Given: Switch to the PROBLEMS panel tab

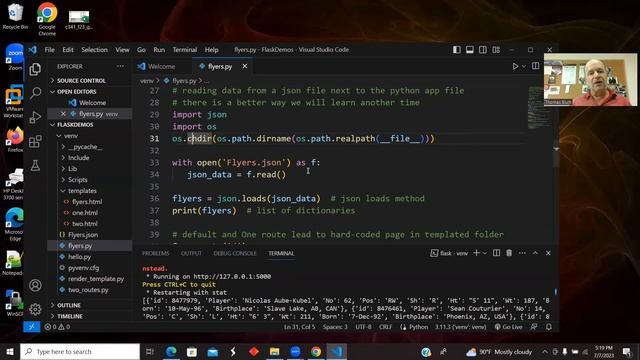Looking at the screenshot, I should (156, 253).
